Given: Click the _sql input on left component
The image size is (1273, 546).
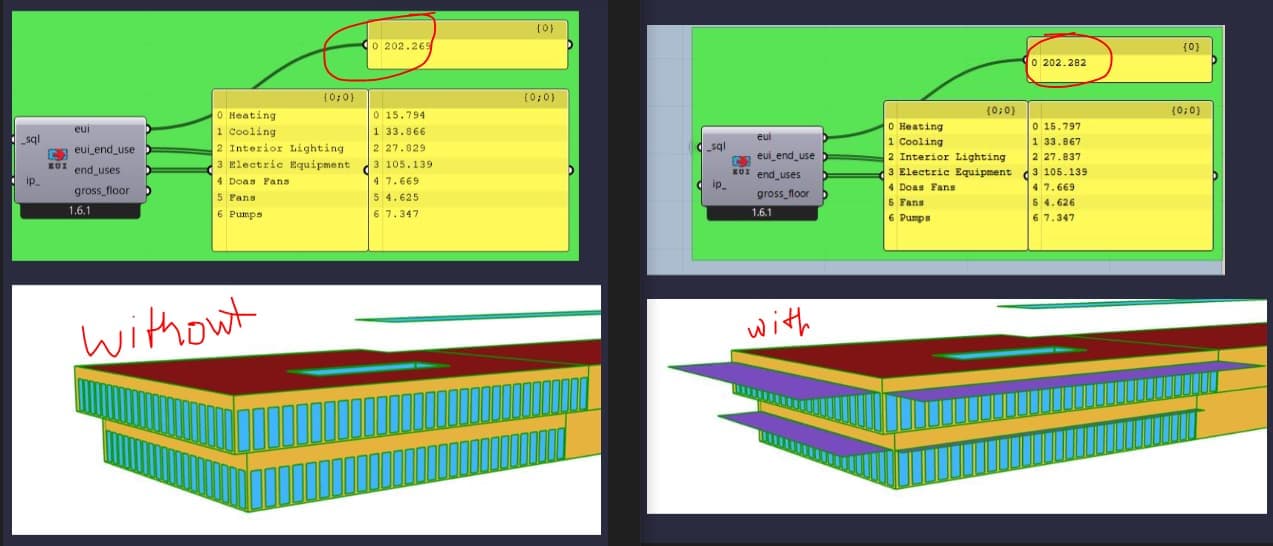Looking at the screenshot, I should pyautogui.click(x=29, y=138).
